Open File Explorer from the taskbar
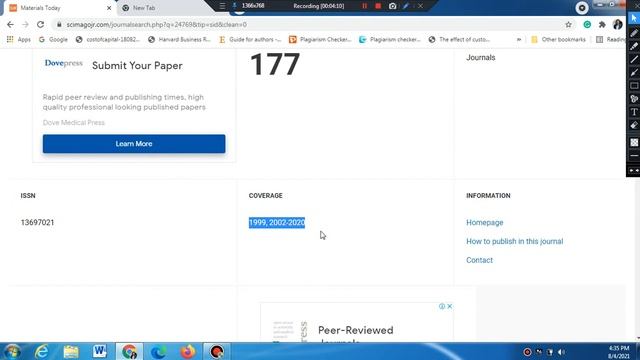Screen dimensions: 640x360 tap(71, 351)
